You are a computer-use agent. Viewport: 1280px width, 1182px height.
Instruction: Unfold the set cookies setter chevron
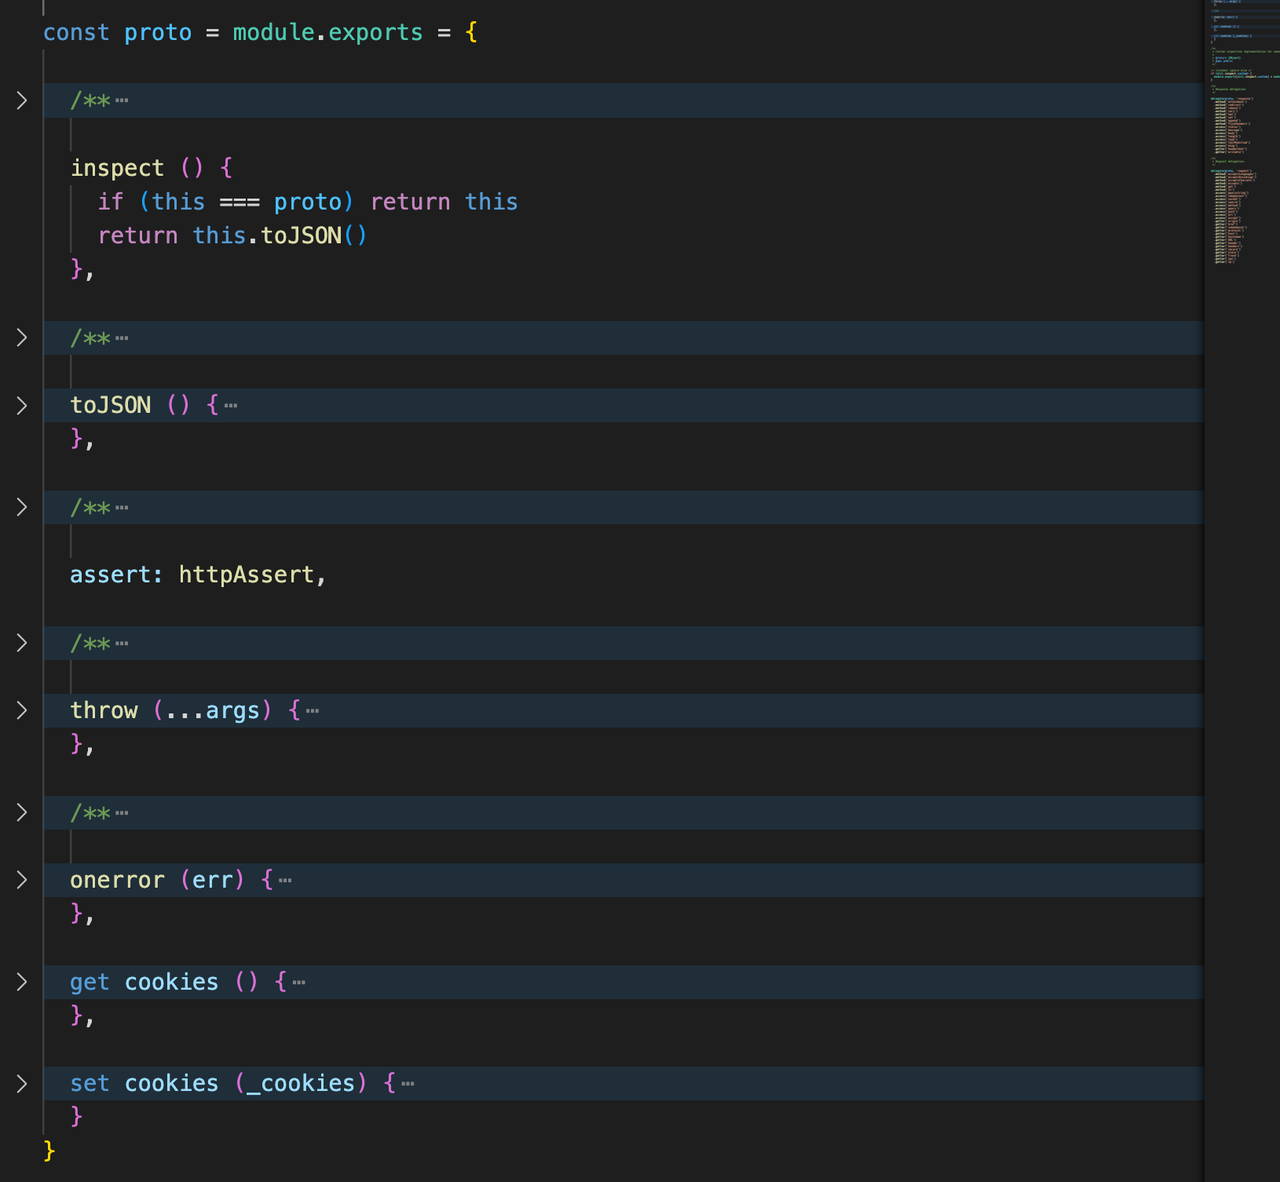pyautogui.click(x=22, y=1083)
